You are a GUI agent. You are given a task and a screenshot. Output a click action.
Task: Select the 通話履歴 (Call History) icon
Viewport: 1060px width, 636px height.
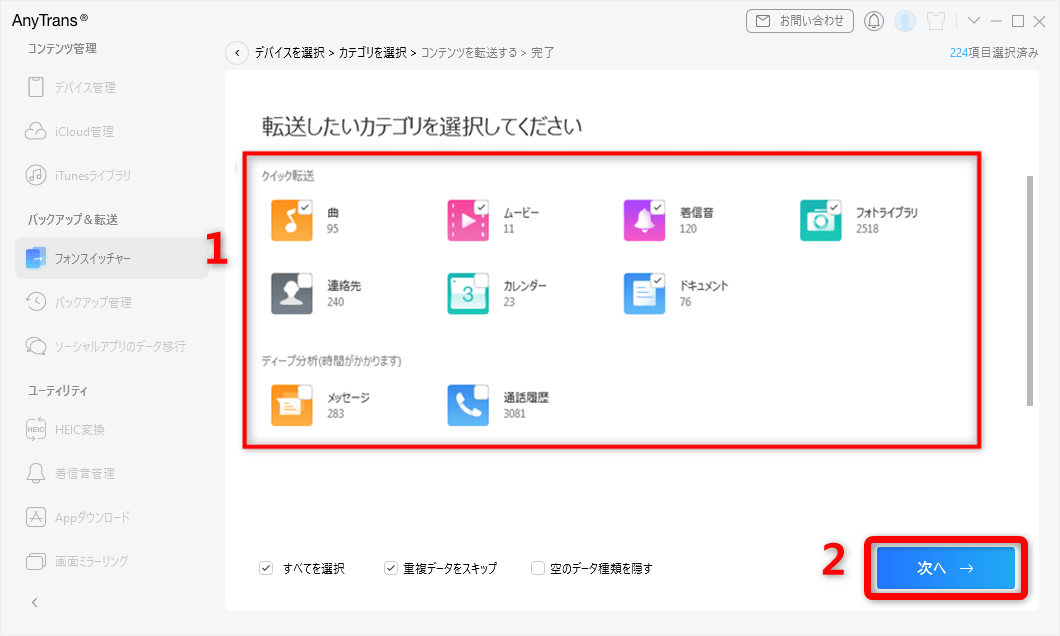click(x=468, y=405)
